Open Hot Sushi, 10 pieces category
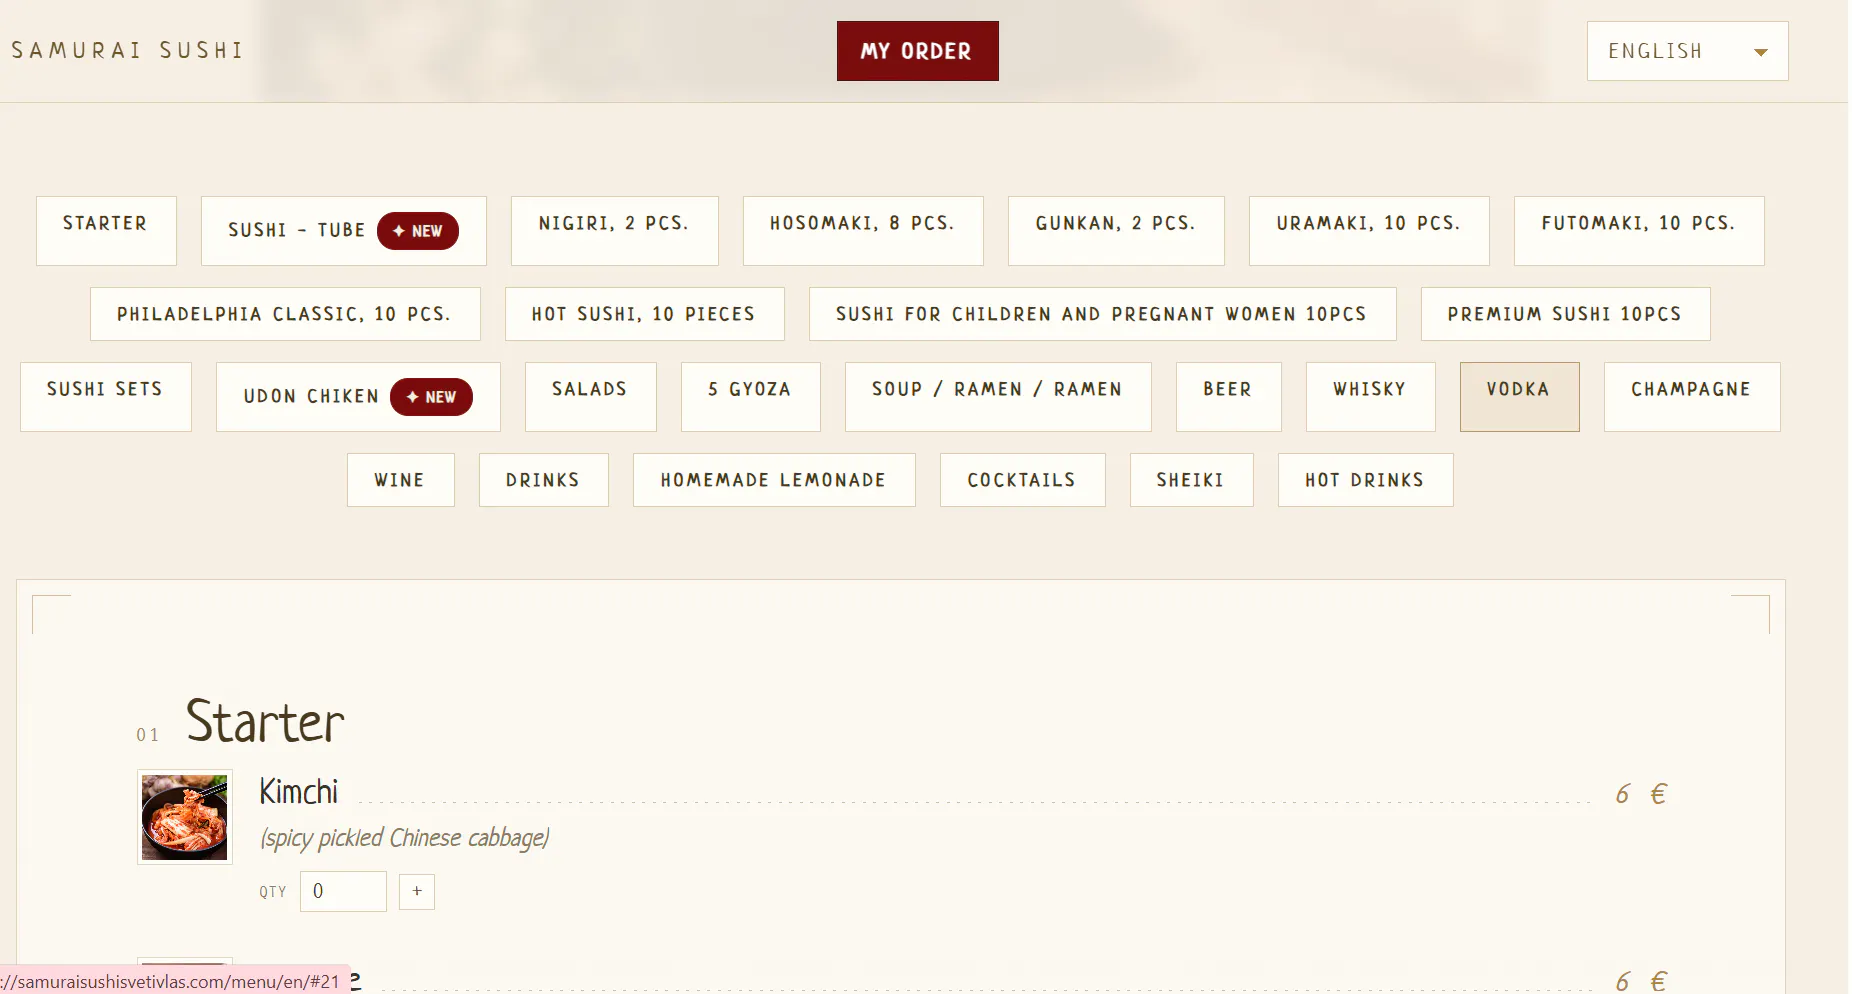 coord(644,314)
